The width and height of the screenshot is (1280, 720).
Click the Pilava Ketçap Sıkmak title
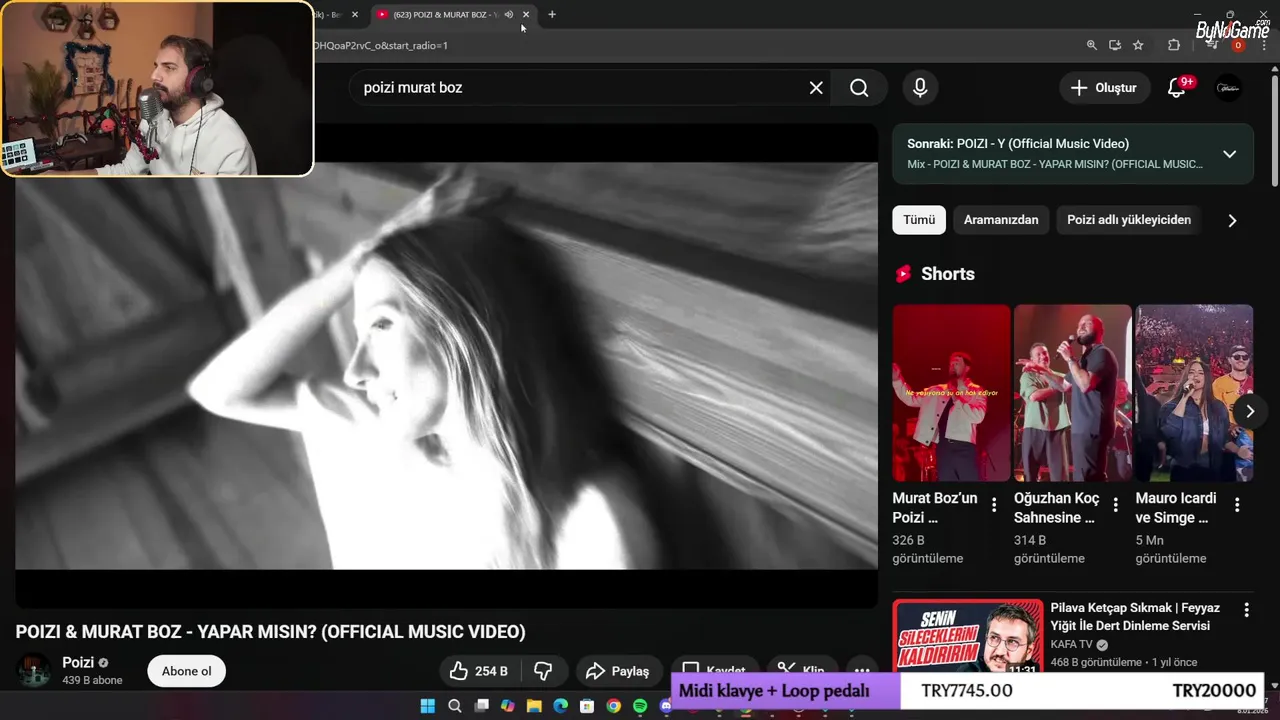click(x=1135, y=617)
